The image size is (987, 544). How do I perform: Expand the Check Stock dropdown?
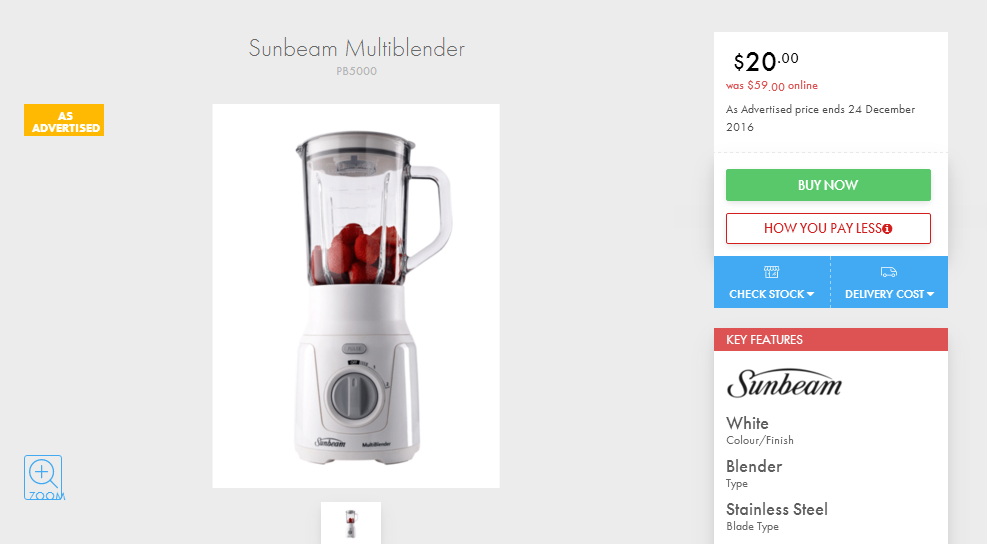[772, 282]
